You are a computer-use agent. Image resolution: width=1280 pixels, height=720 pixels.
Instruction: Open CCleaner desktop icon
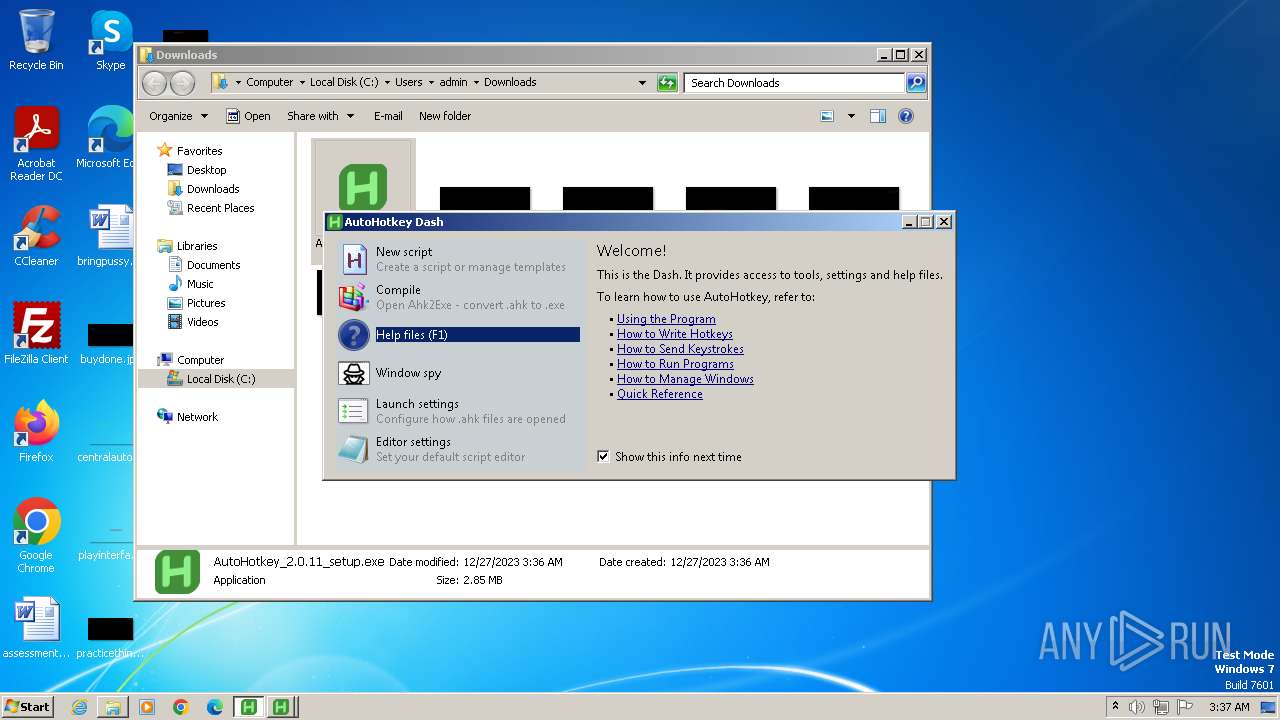pos(36,237)
